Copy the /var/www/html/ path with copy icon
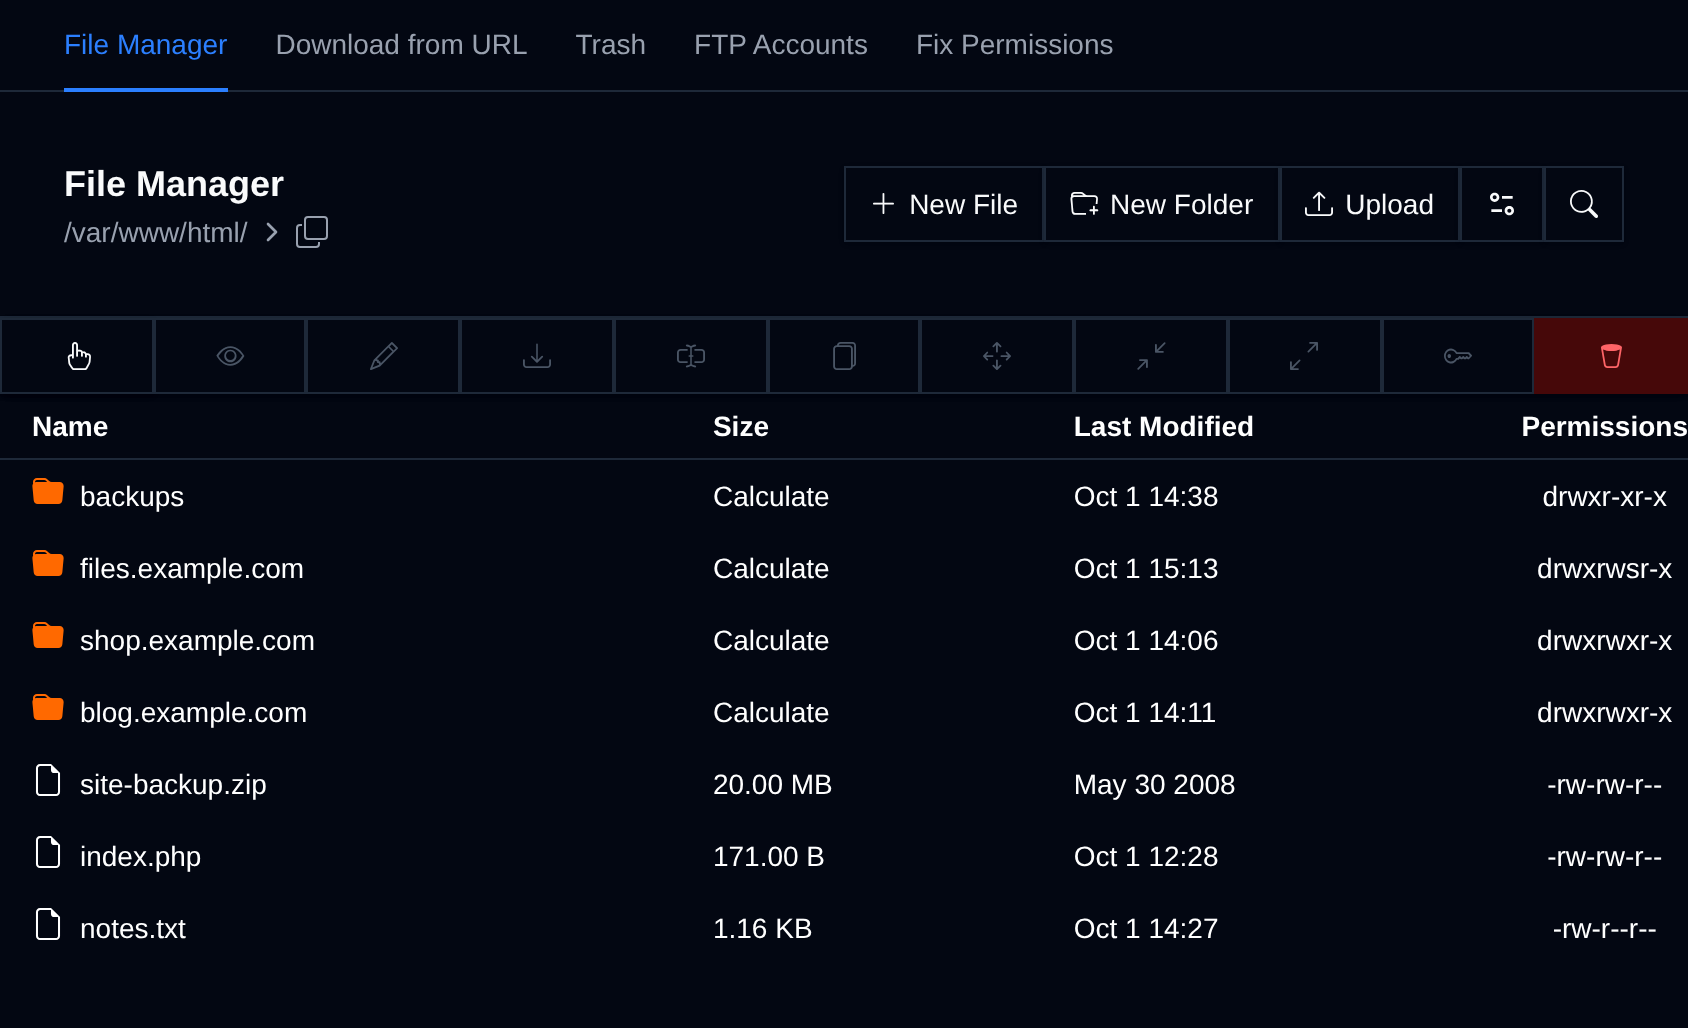The image size is (1688, 1028). [x=312, y=232]
